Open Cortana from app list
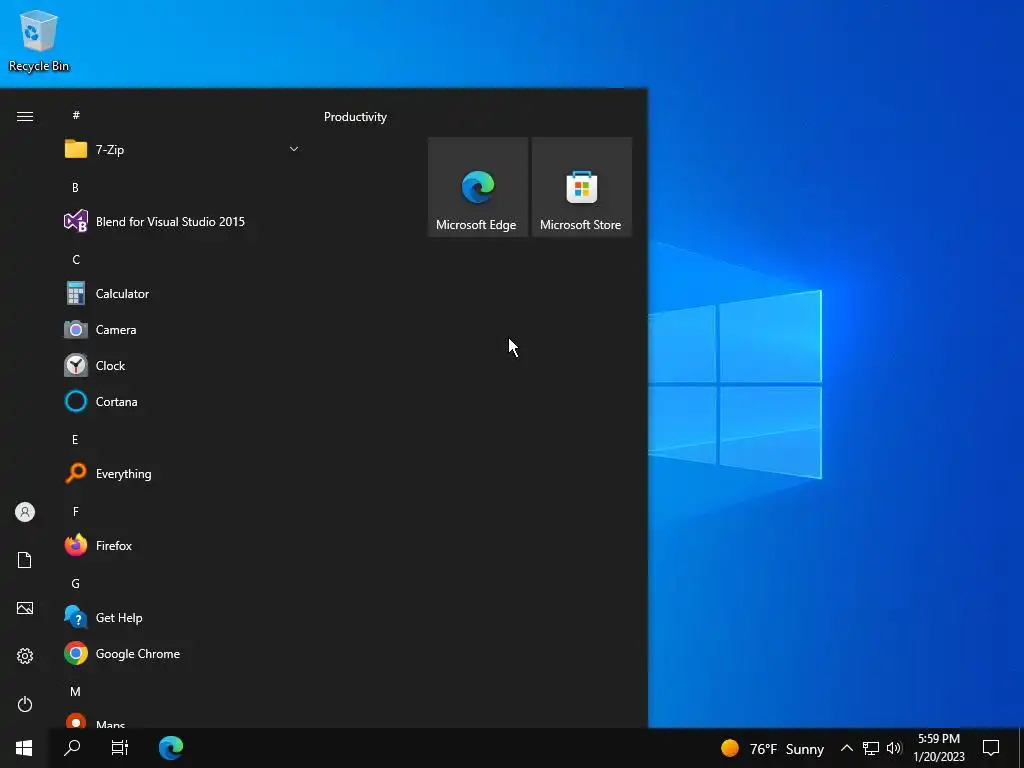 [183, 402]
